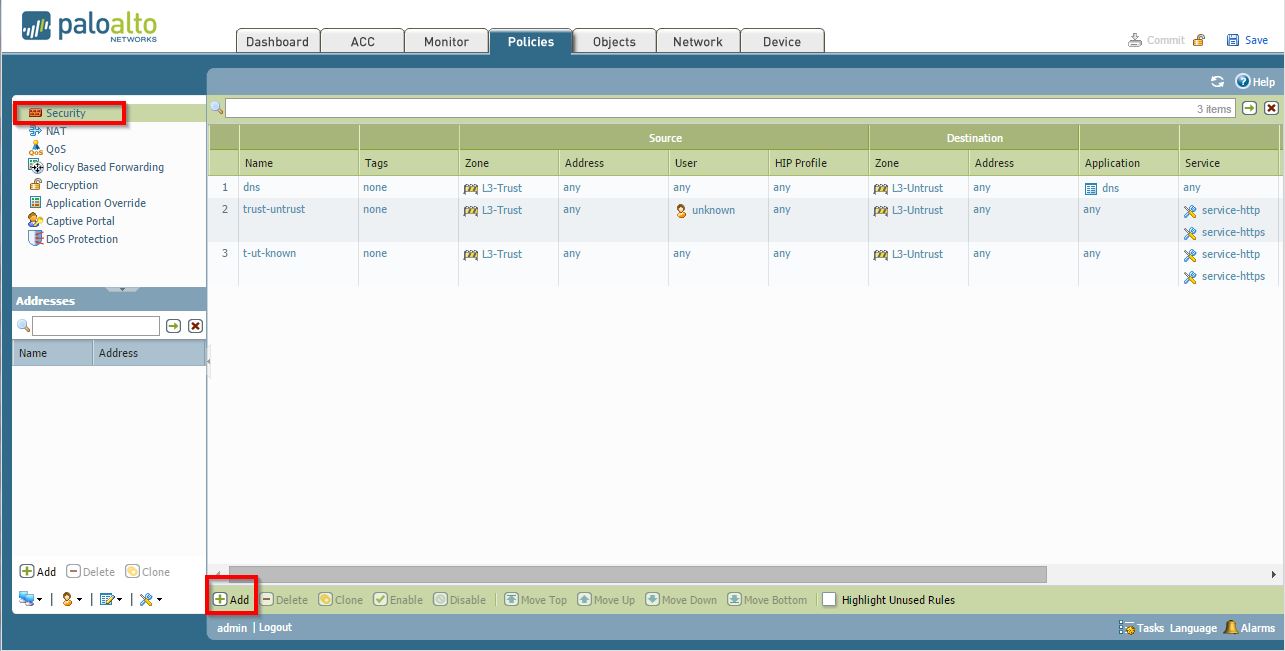Open the Monitor tab
The height and width of the screenshot is (651, 1285).
point(446,42)
